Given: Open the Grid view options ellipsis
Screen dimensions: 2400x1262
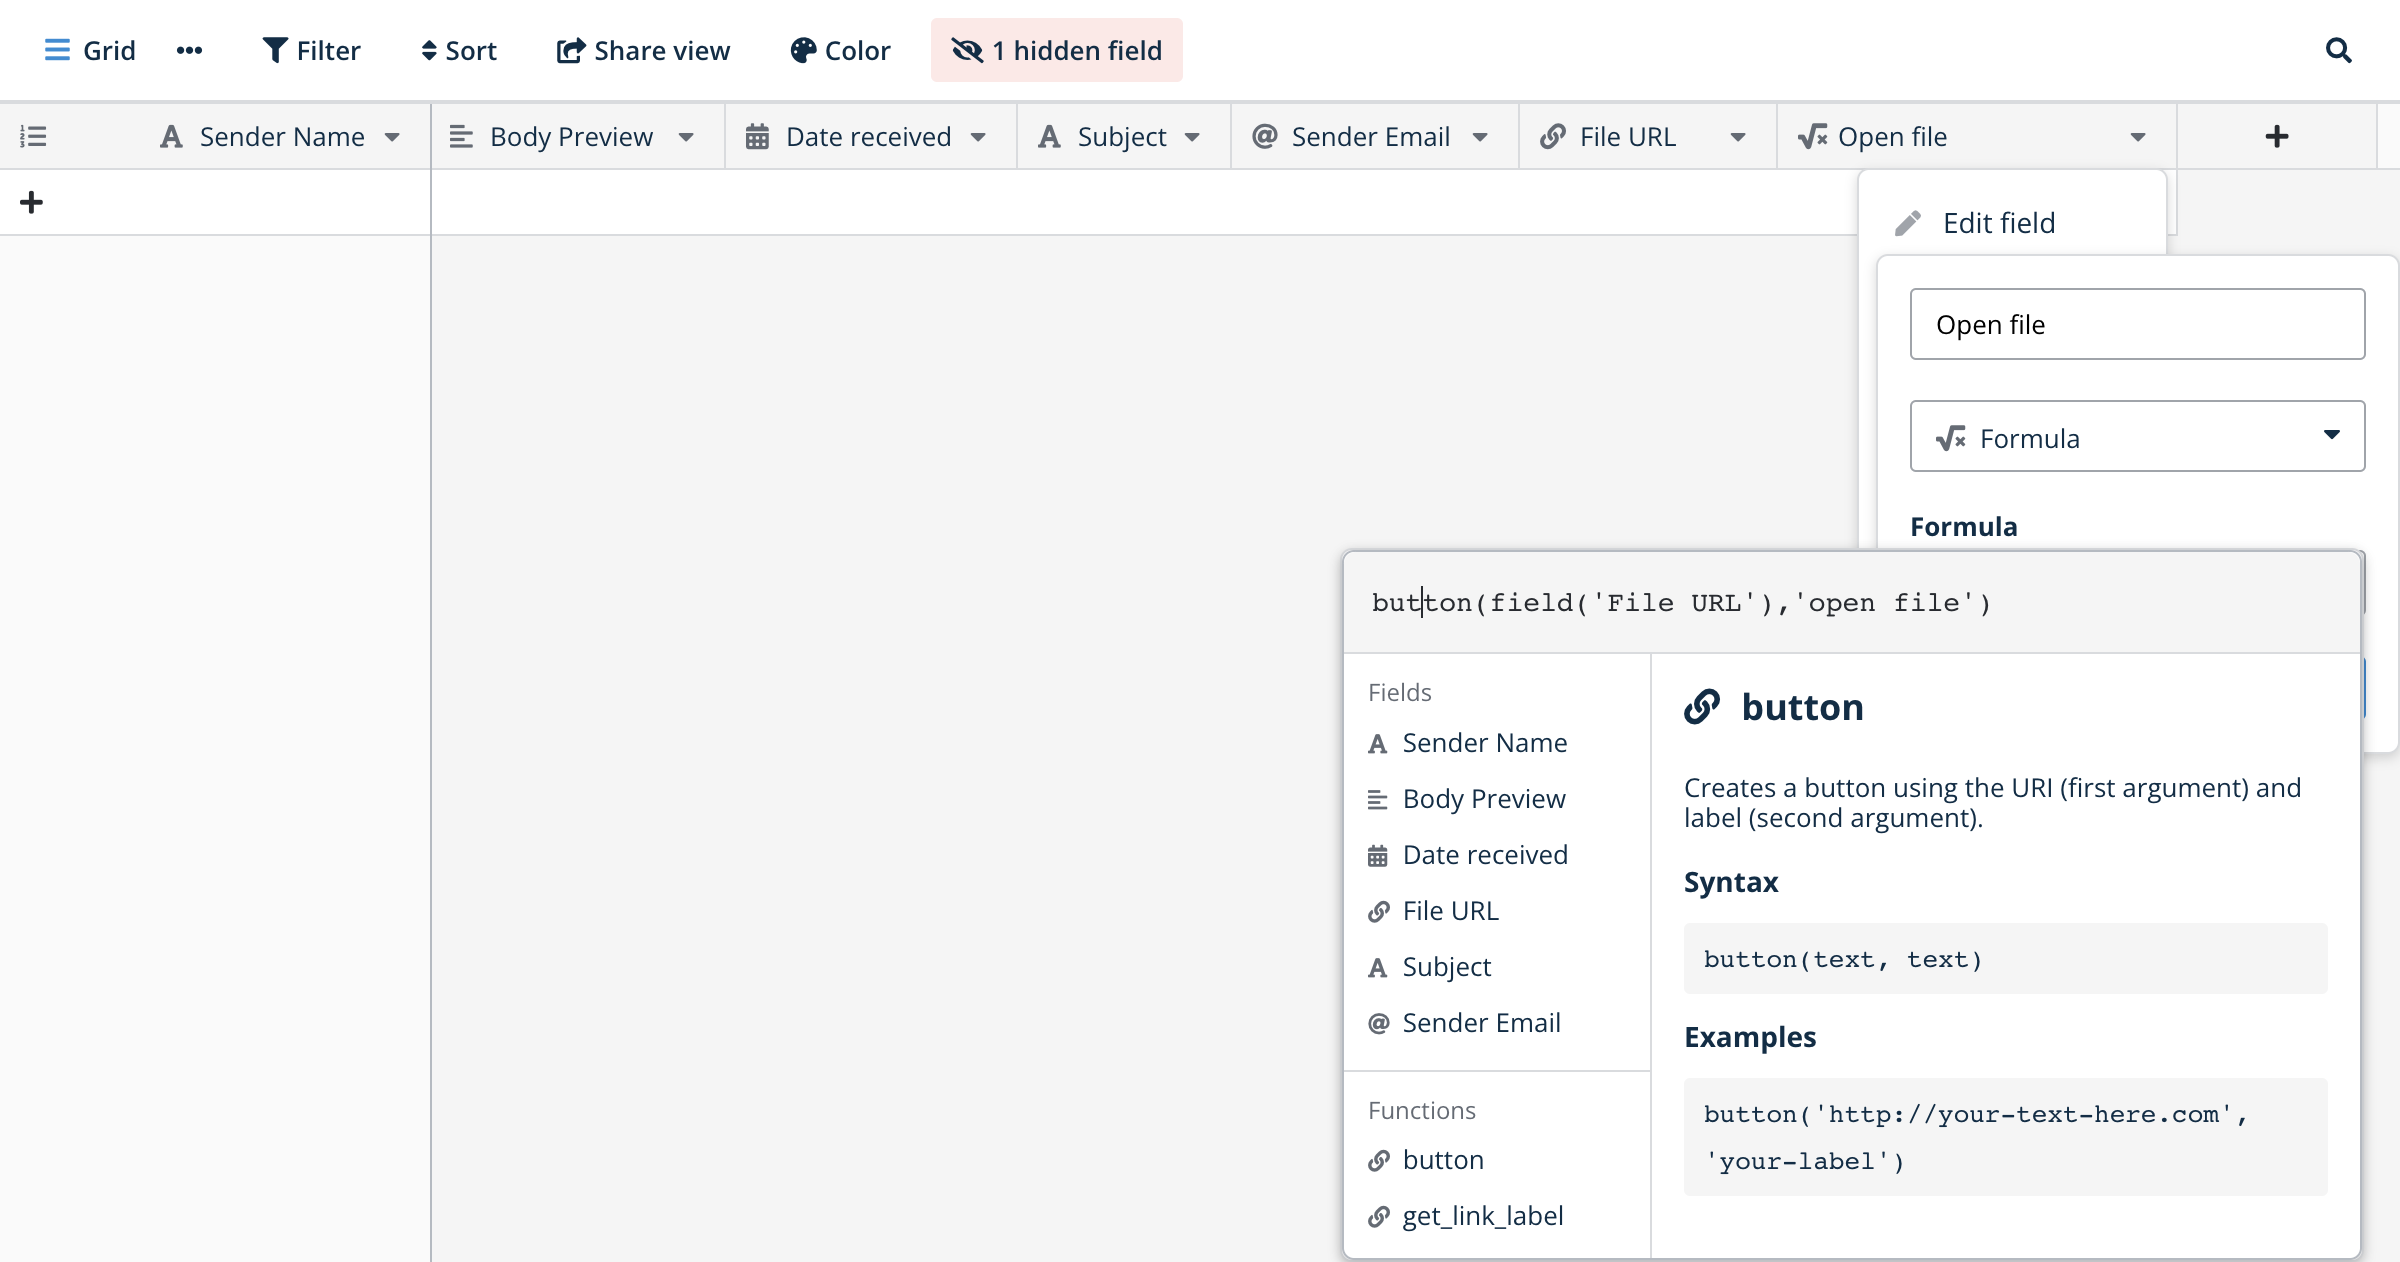Looking at the screenshot, I should [189, 50].
